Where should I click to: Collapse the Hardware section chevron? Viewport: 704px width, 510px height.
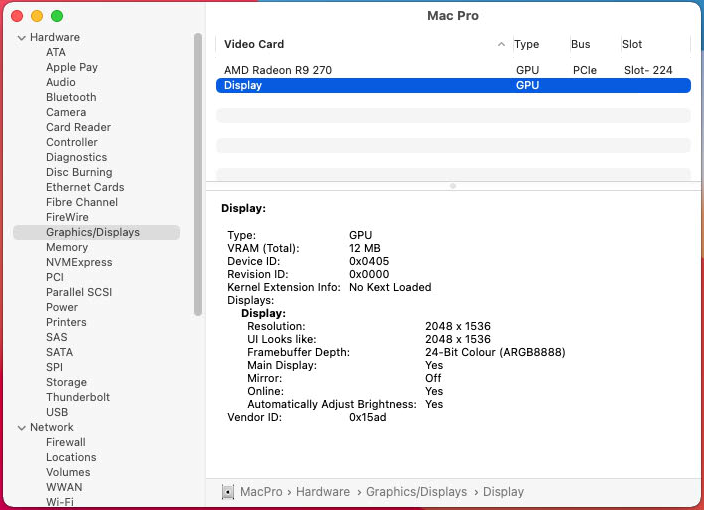pos(21,38)
